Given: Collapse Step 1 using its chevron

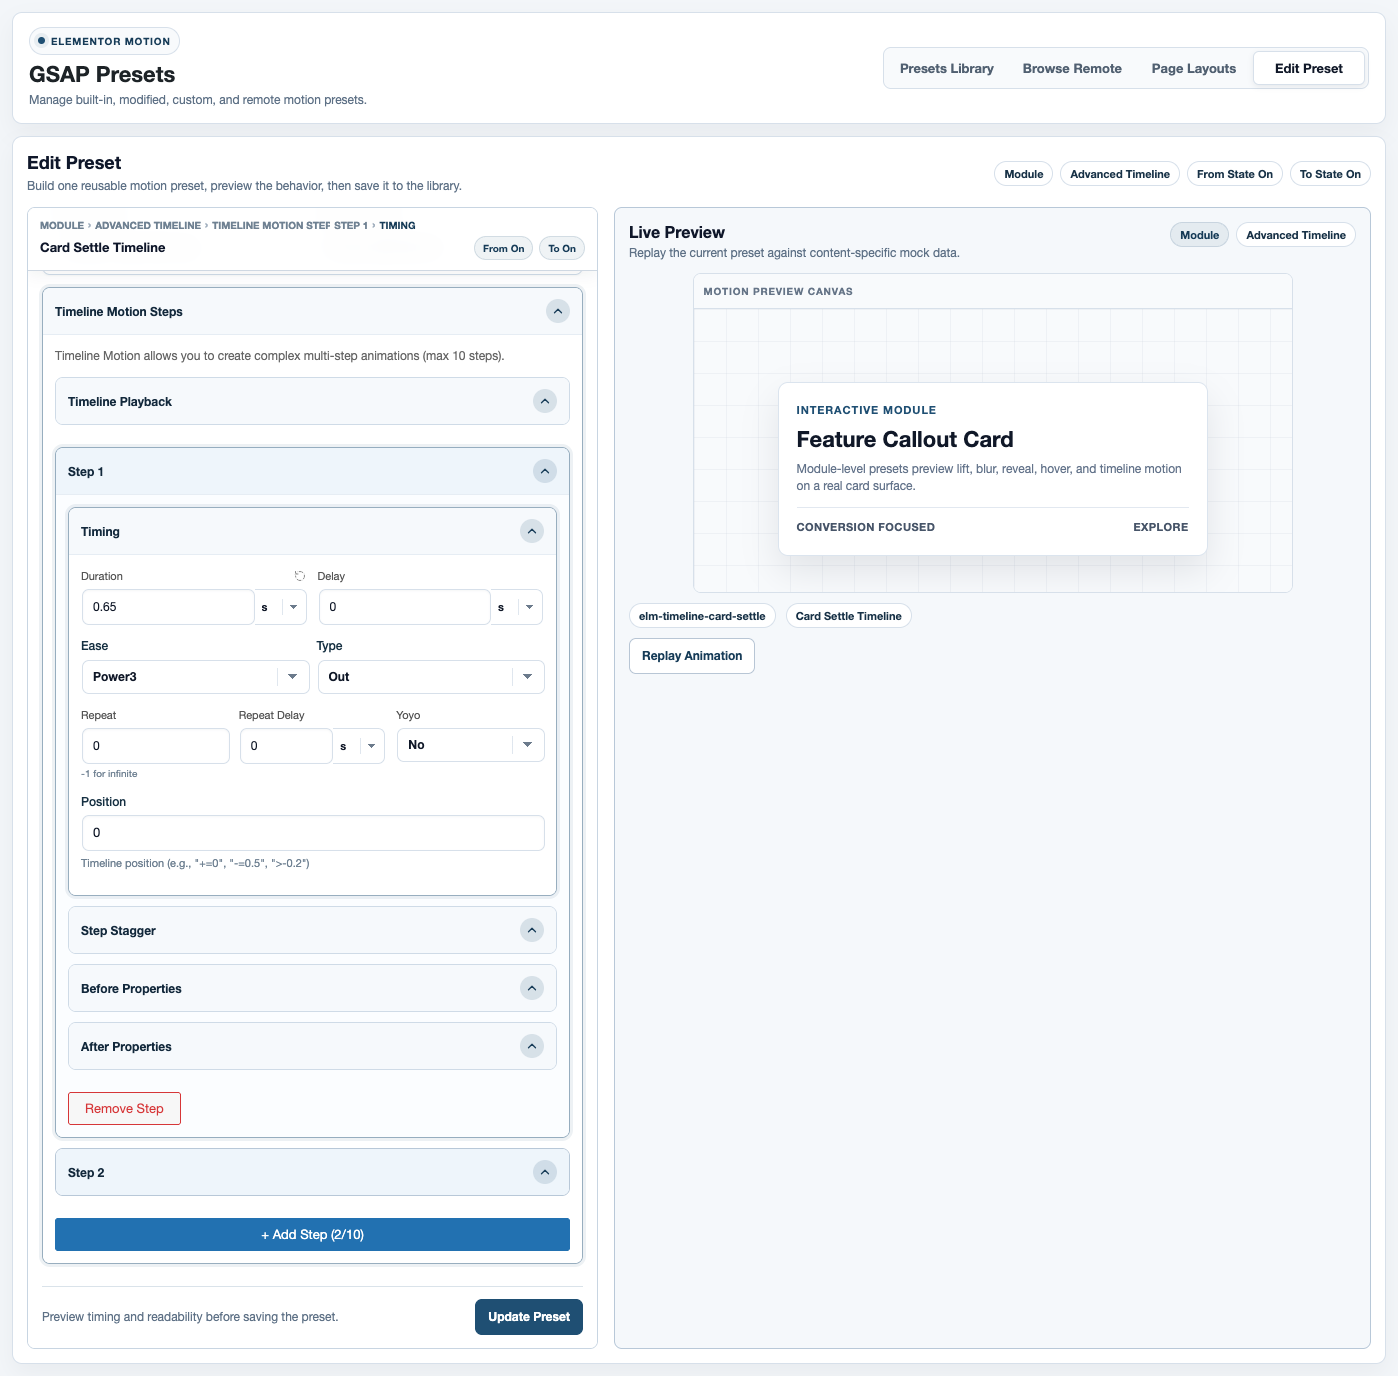Looking at the screenshot, I should (x=545, y=471).
